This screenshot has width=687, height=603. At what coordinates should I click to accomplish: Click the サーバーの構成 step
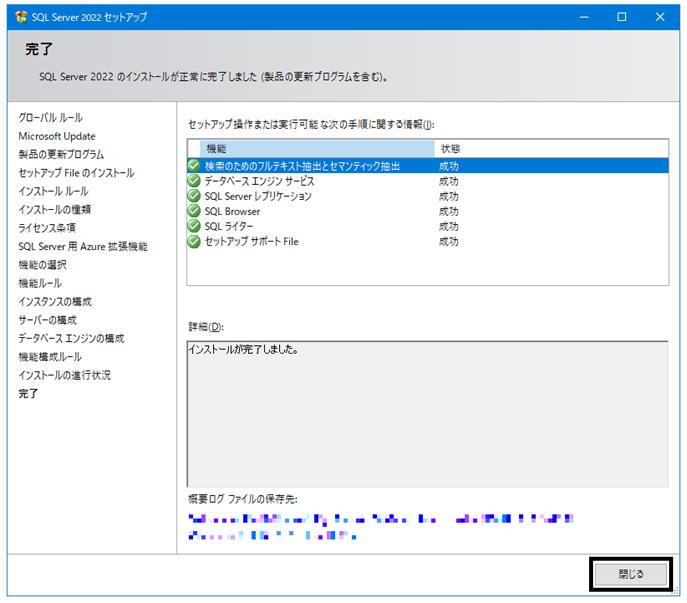pos(47,320)
